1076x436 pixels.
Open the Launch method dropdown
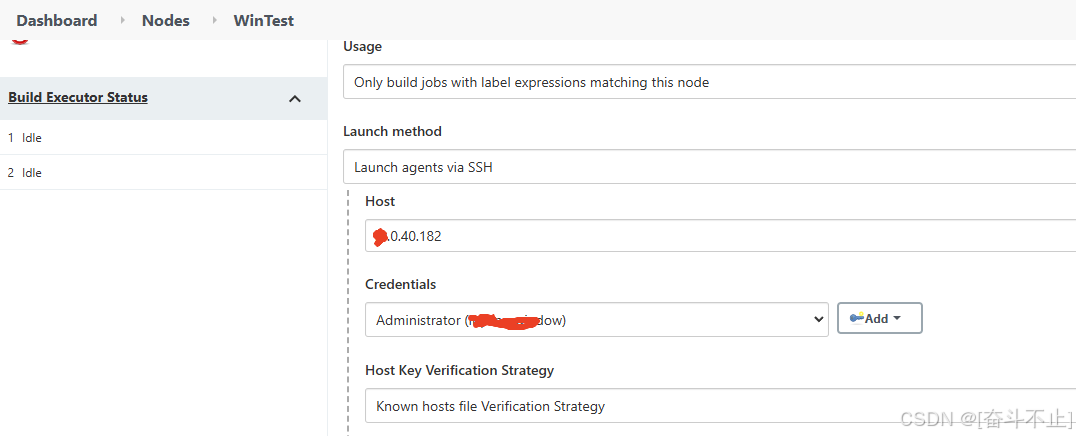[709, 167]
